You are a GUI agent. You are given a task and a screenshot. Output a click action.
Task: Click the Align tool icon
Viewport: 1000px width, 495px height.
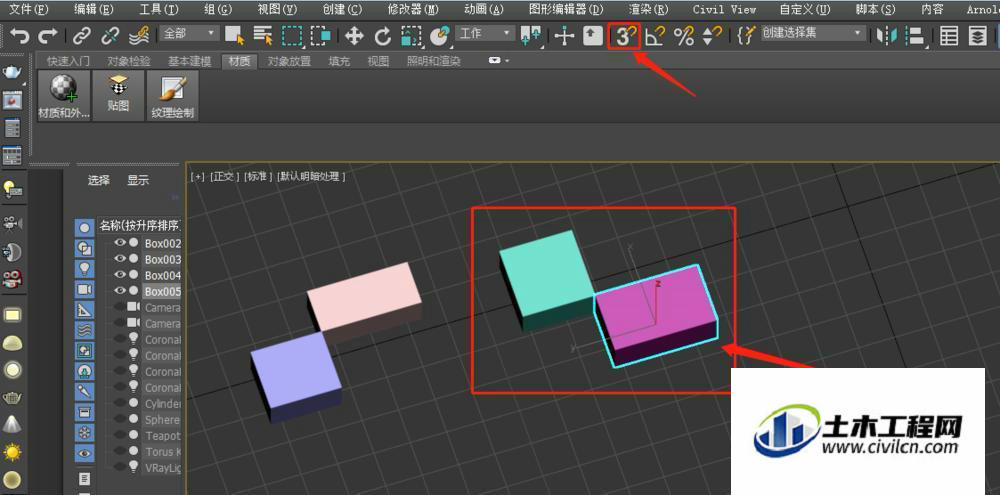[x=915, y=36]
